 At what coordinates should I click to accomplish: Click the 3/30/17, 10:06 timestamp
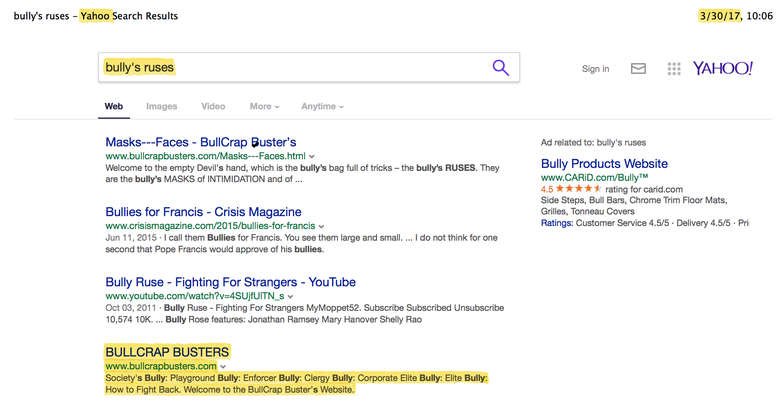(736, 16)
